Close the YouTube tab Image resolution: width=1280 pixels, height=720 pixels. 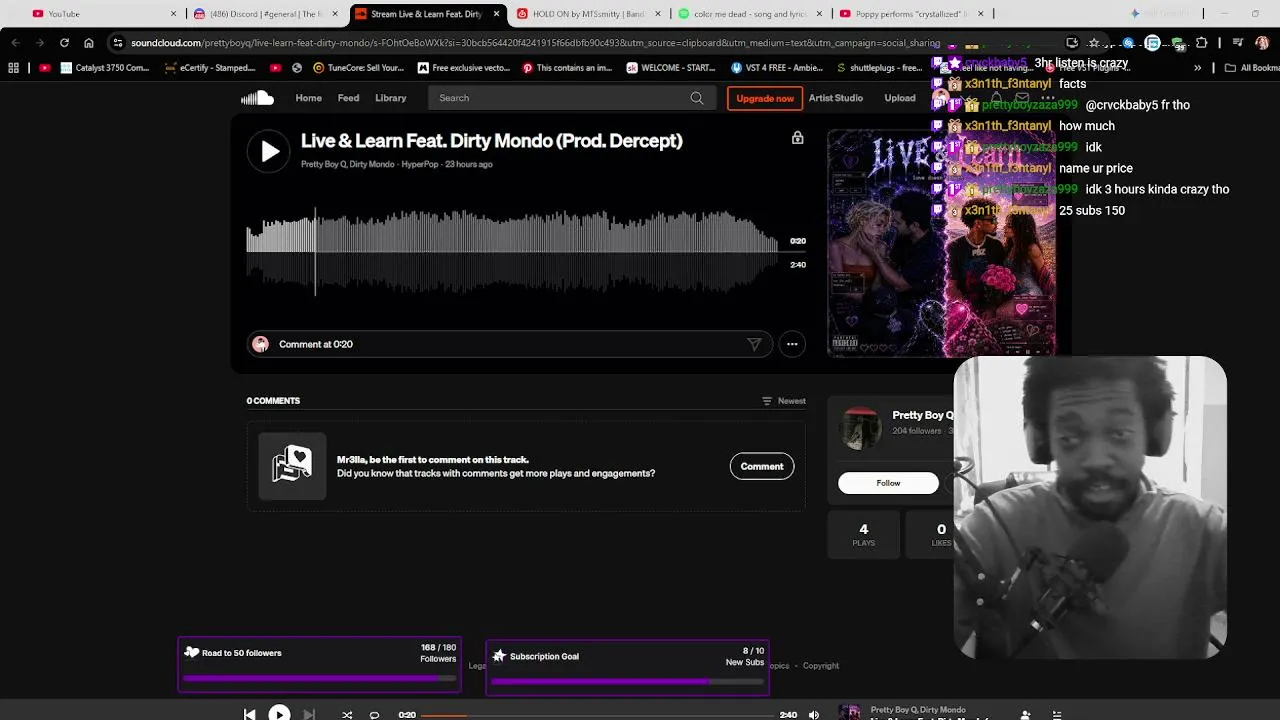click(173, 14)
